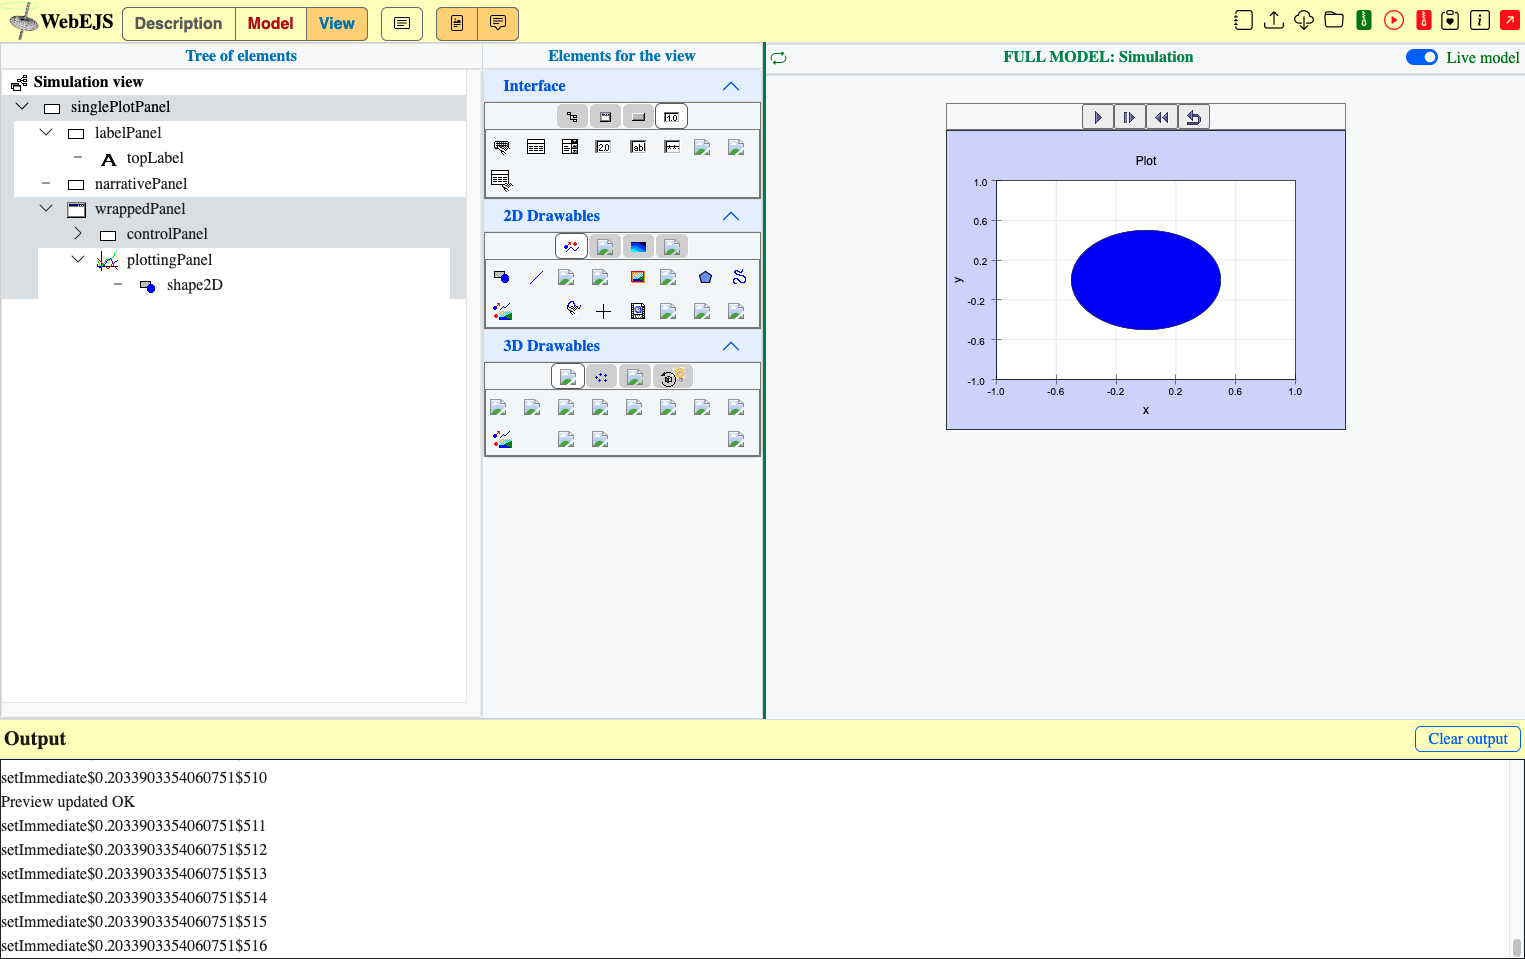Switch to the View tab
Viewport: 1525px width, 959px height.
coord(337,23)
